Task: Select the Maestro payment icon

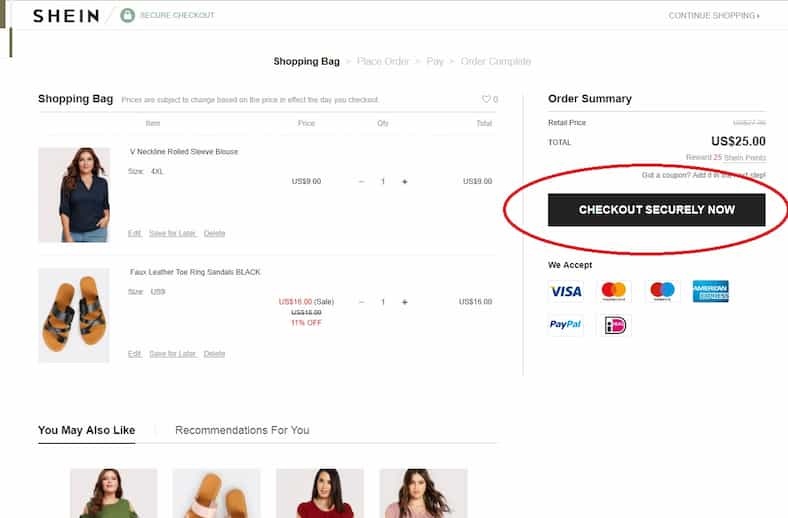Action: [662, 291]
